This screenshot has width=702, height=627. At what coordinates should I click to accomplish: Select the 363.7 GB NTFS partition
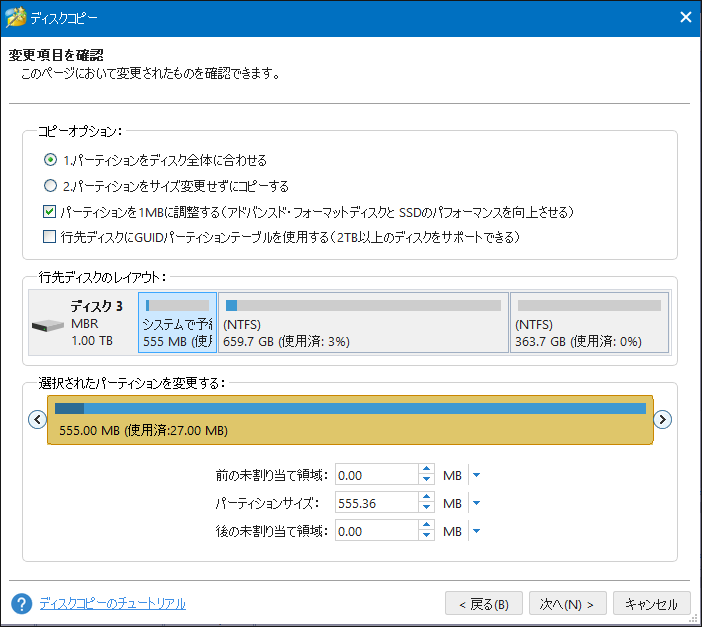[x=589, y=322]
